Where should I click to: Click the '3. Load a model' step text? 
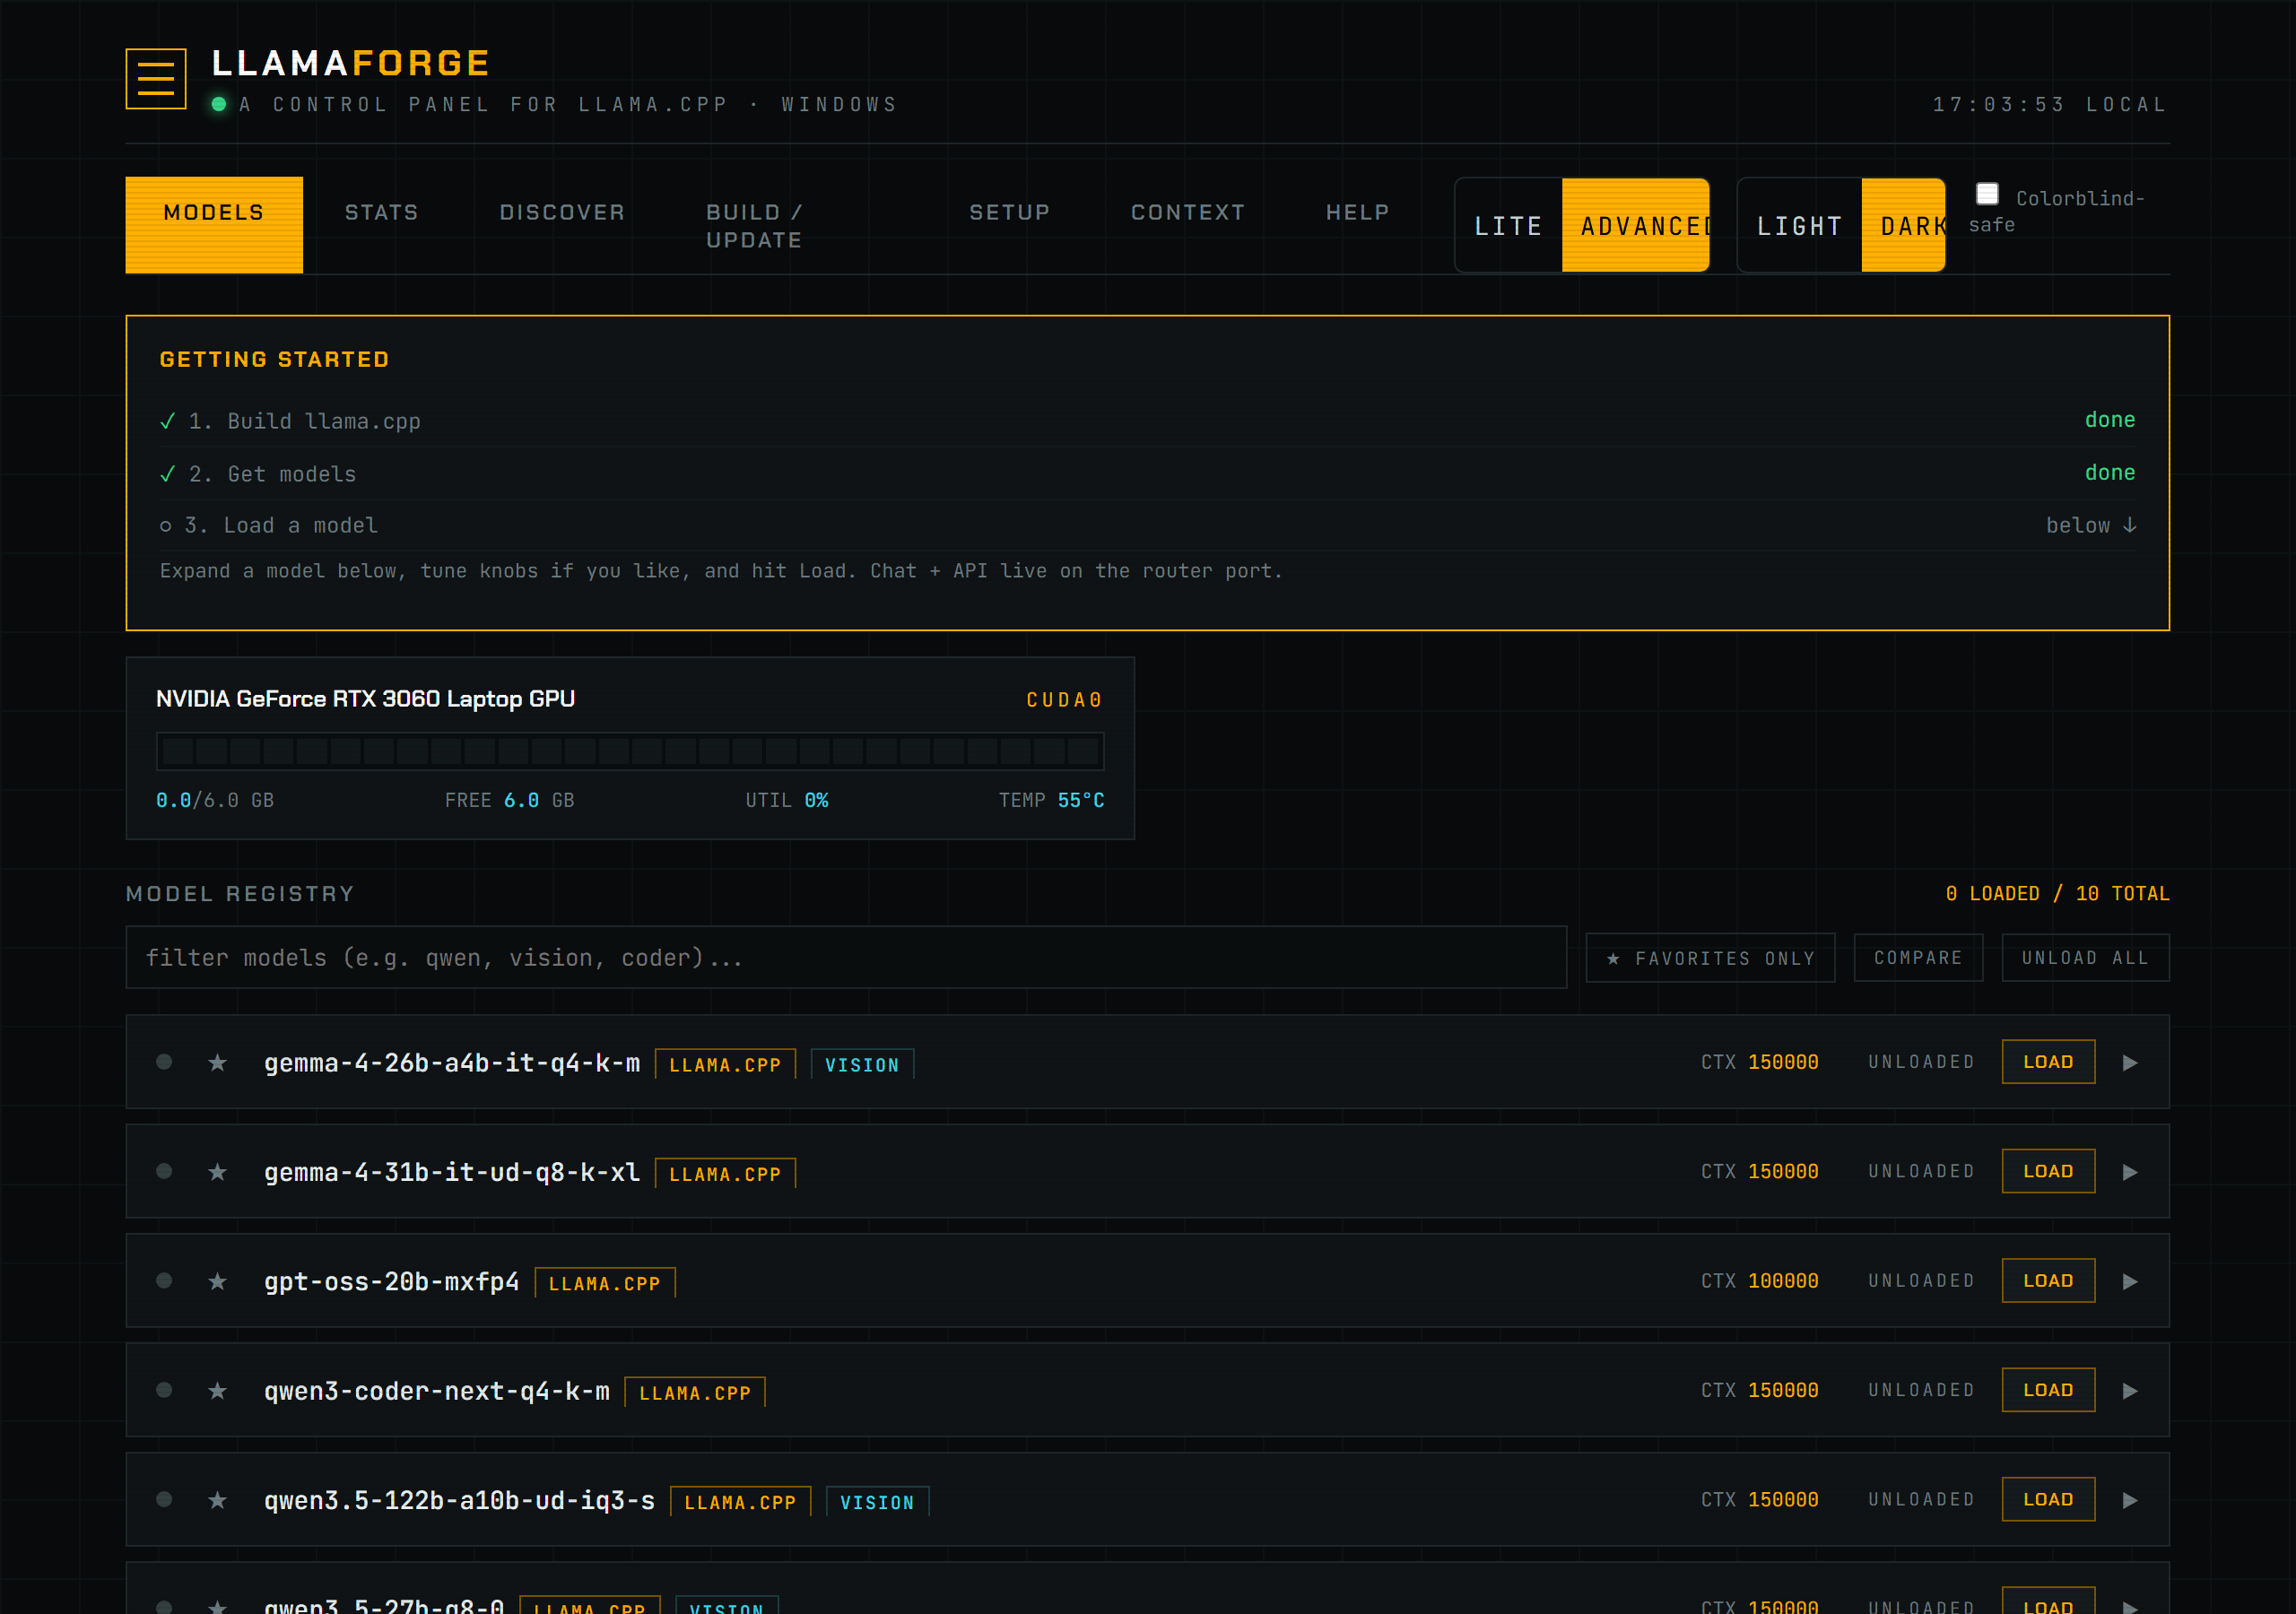pos(281,525)
